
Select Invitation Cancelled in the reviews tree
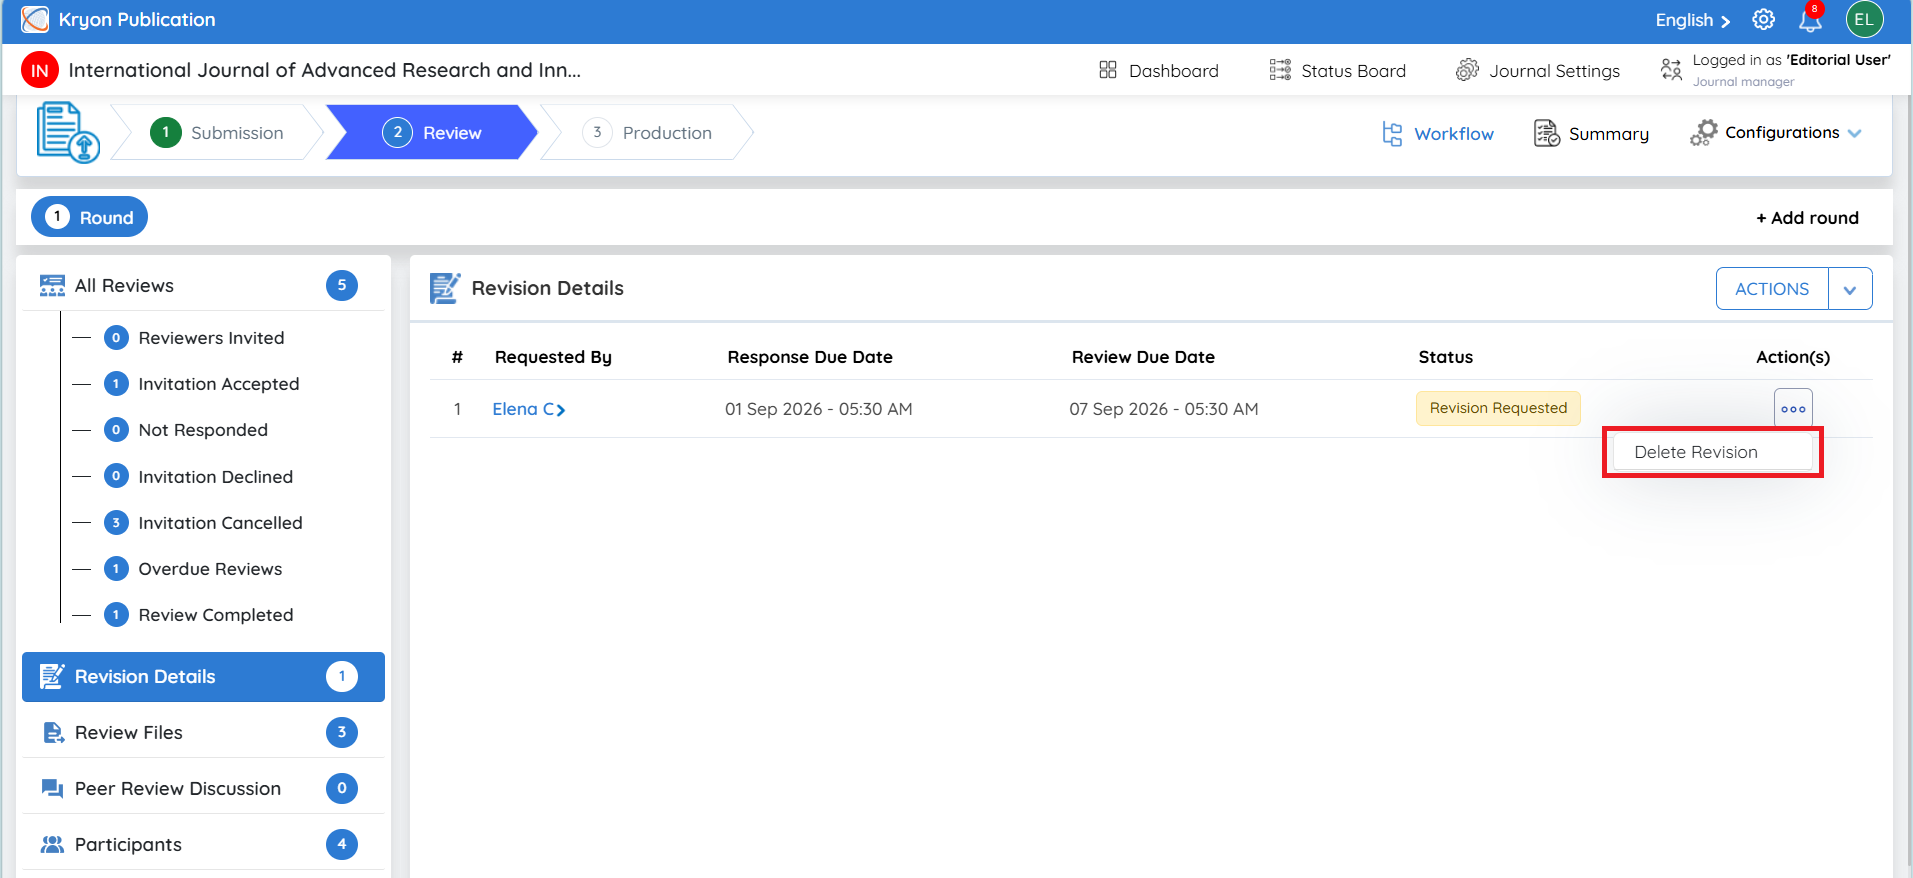point(220,523)
